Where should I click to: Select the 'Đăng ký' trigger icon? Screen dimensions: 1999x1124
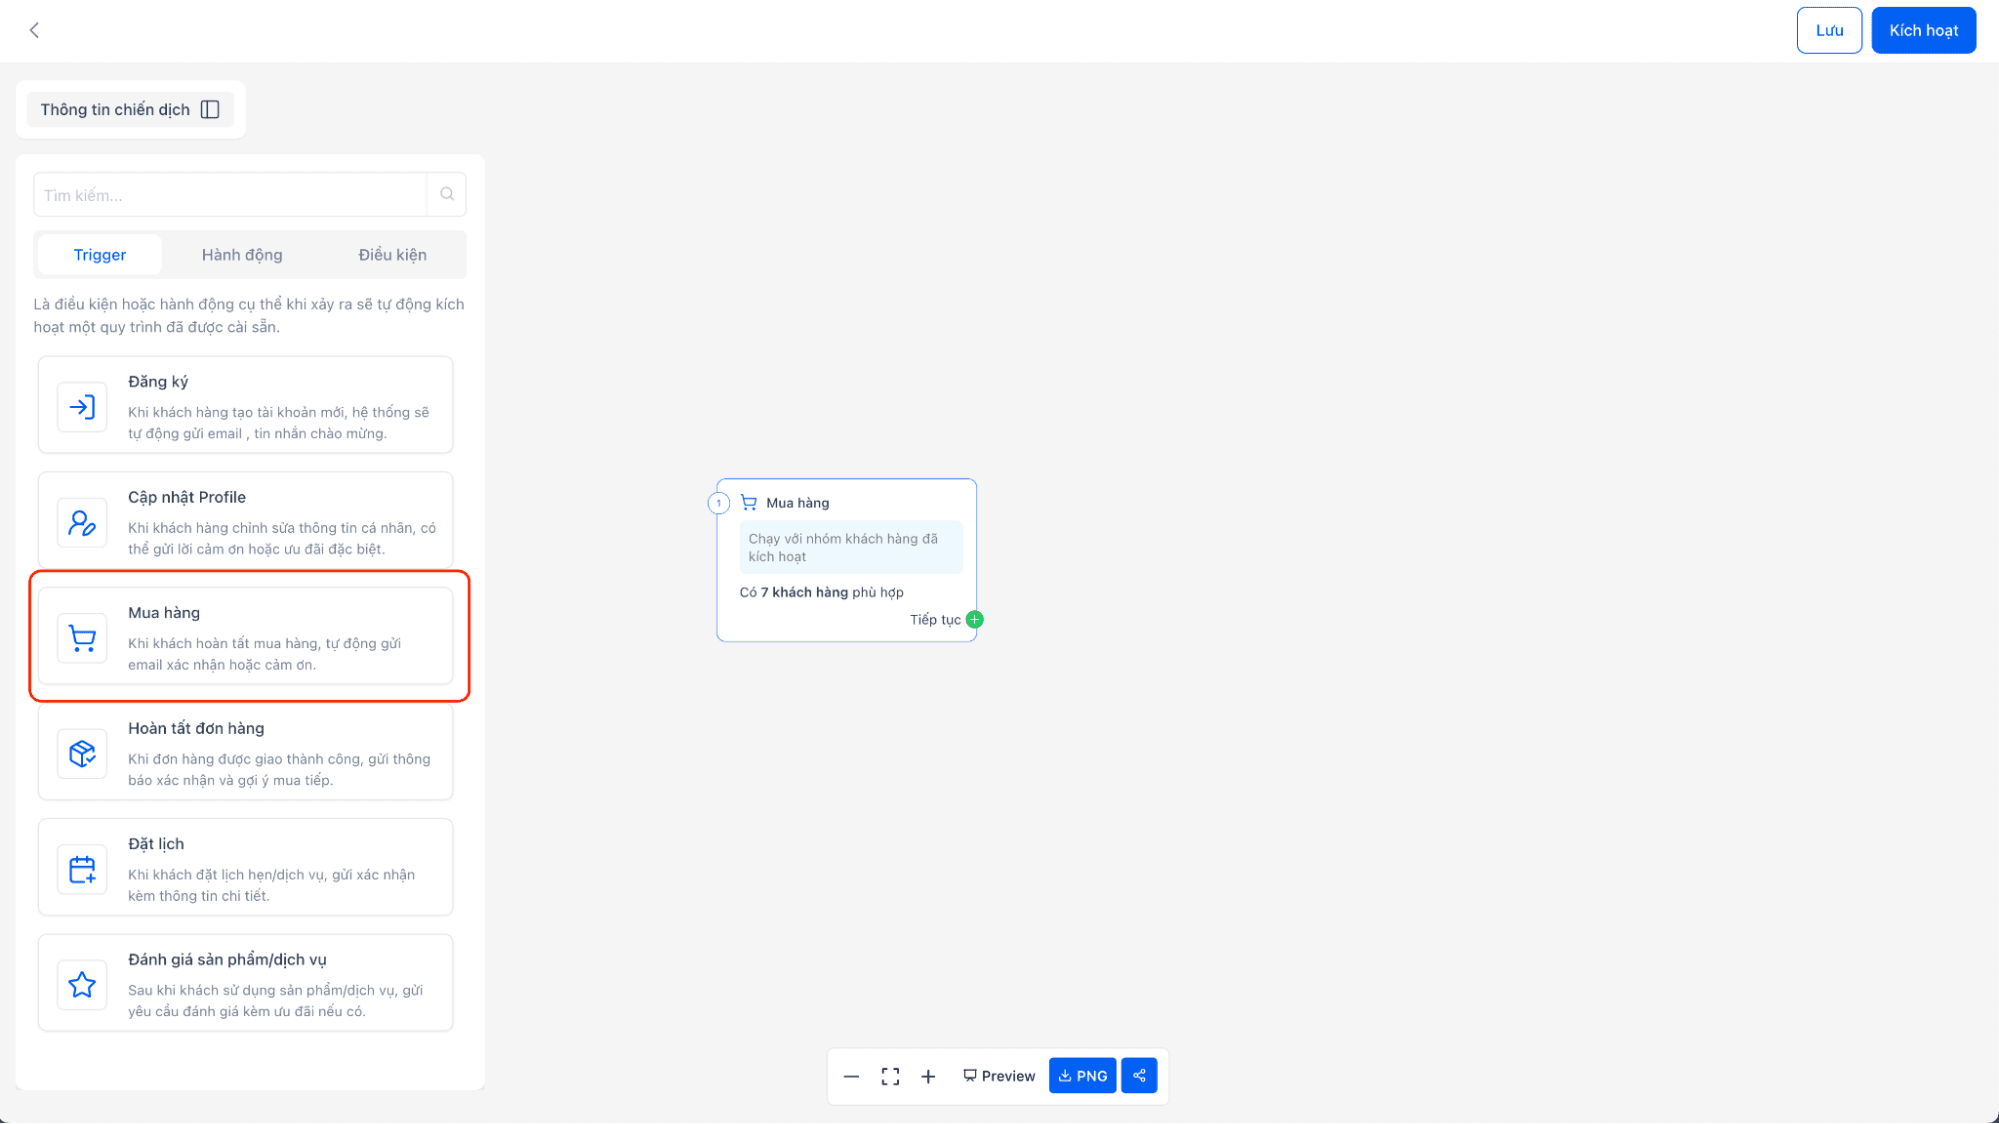(x=82, y=406)
